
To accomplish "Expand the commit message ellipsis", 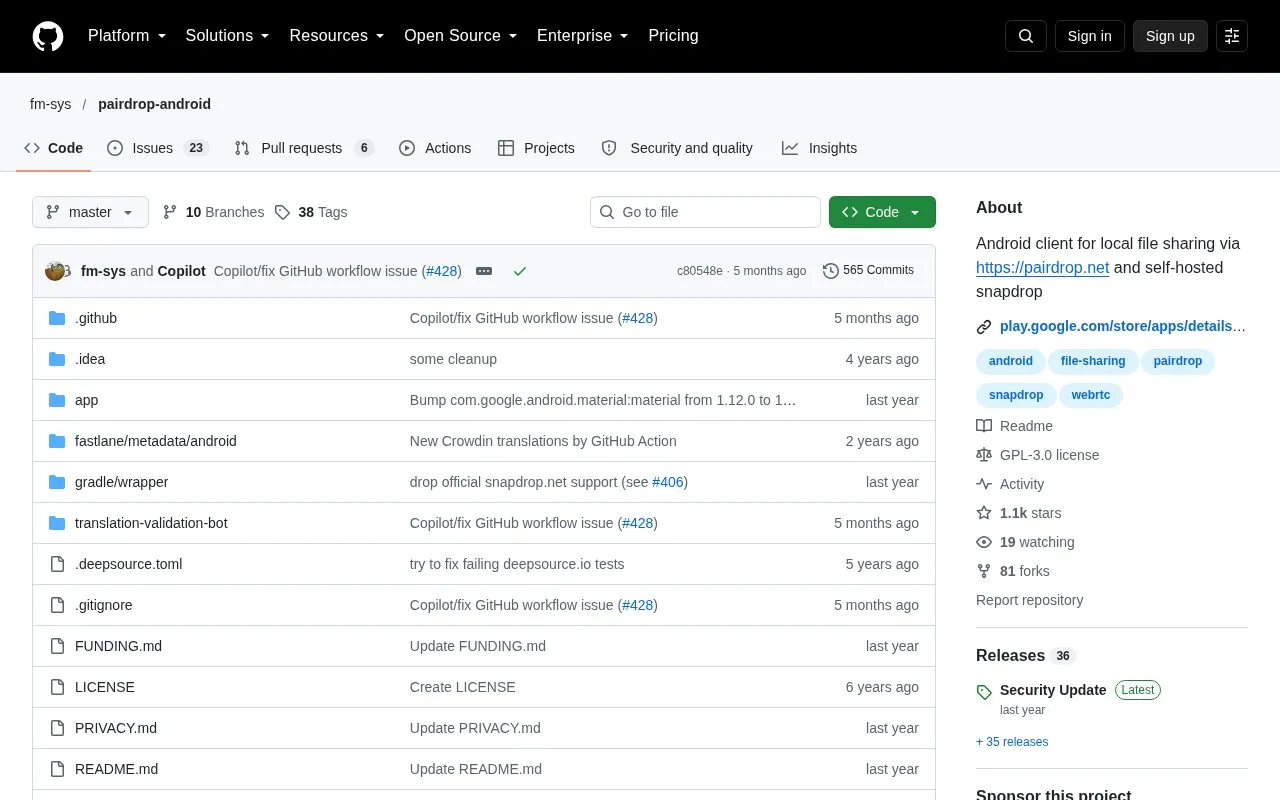I will click(484, 271).
